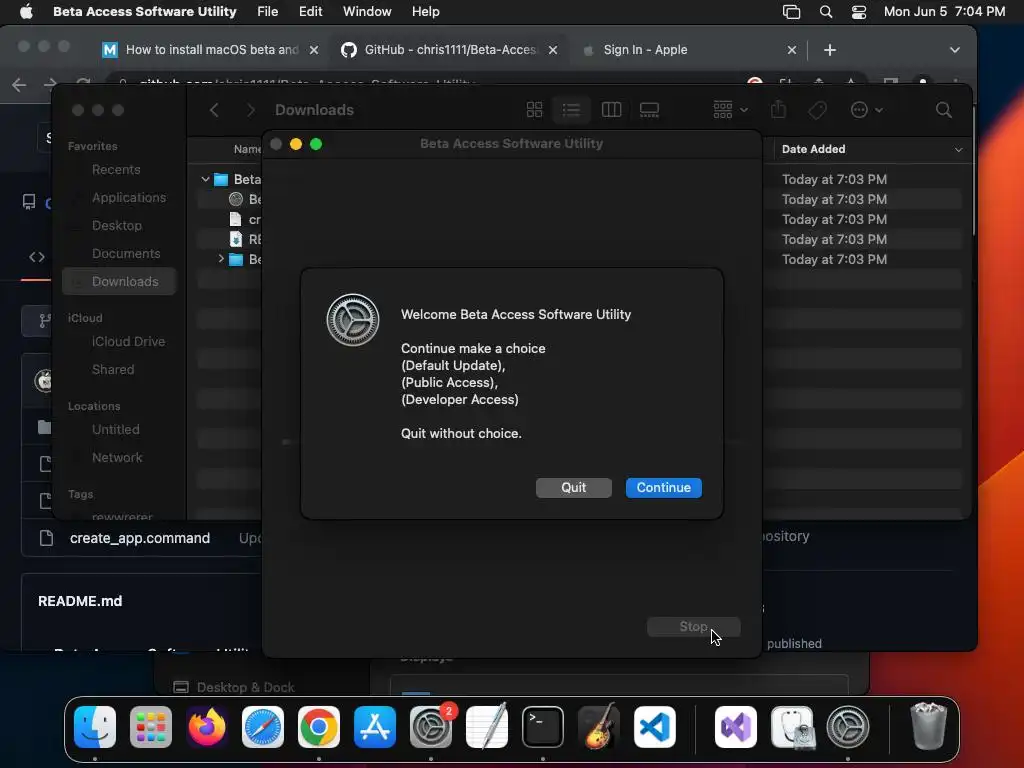Image resolution: width=1024 pixels, height=768 pixels.
Task: Select Shared in Finder sidebar
Action: [112, 370]
